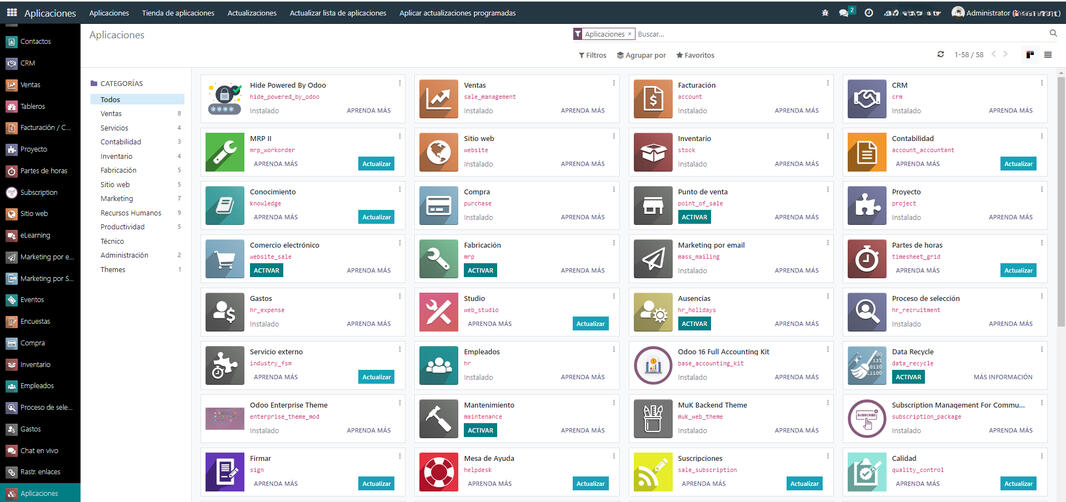Click the debug bug icon in top bar

[x=825, y=13]
